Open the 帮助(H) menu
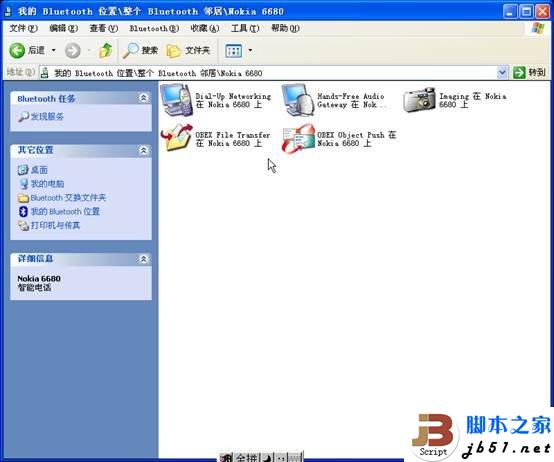This screenshot has height=462, width=554. (285, 28)
